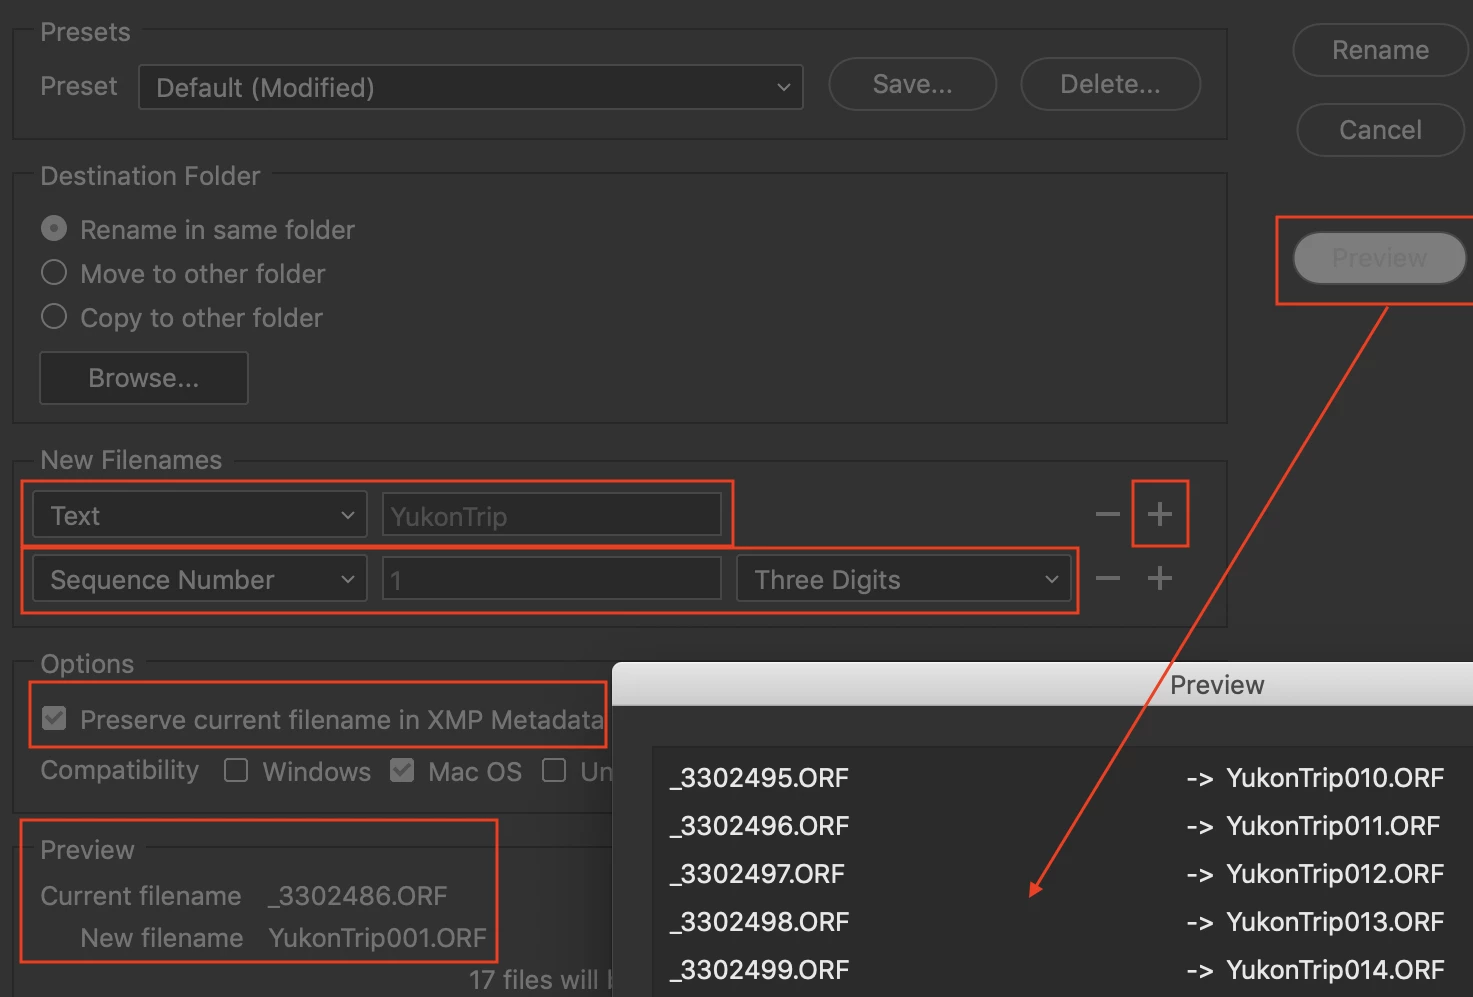
Task: Add a row after the Text filename entry
Action: pyautogui.click(x=1160, y=514)
